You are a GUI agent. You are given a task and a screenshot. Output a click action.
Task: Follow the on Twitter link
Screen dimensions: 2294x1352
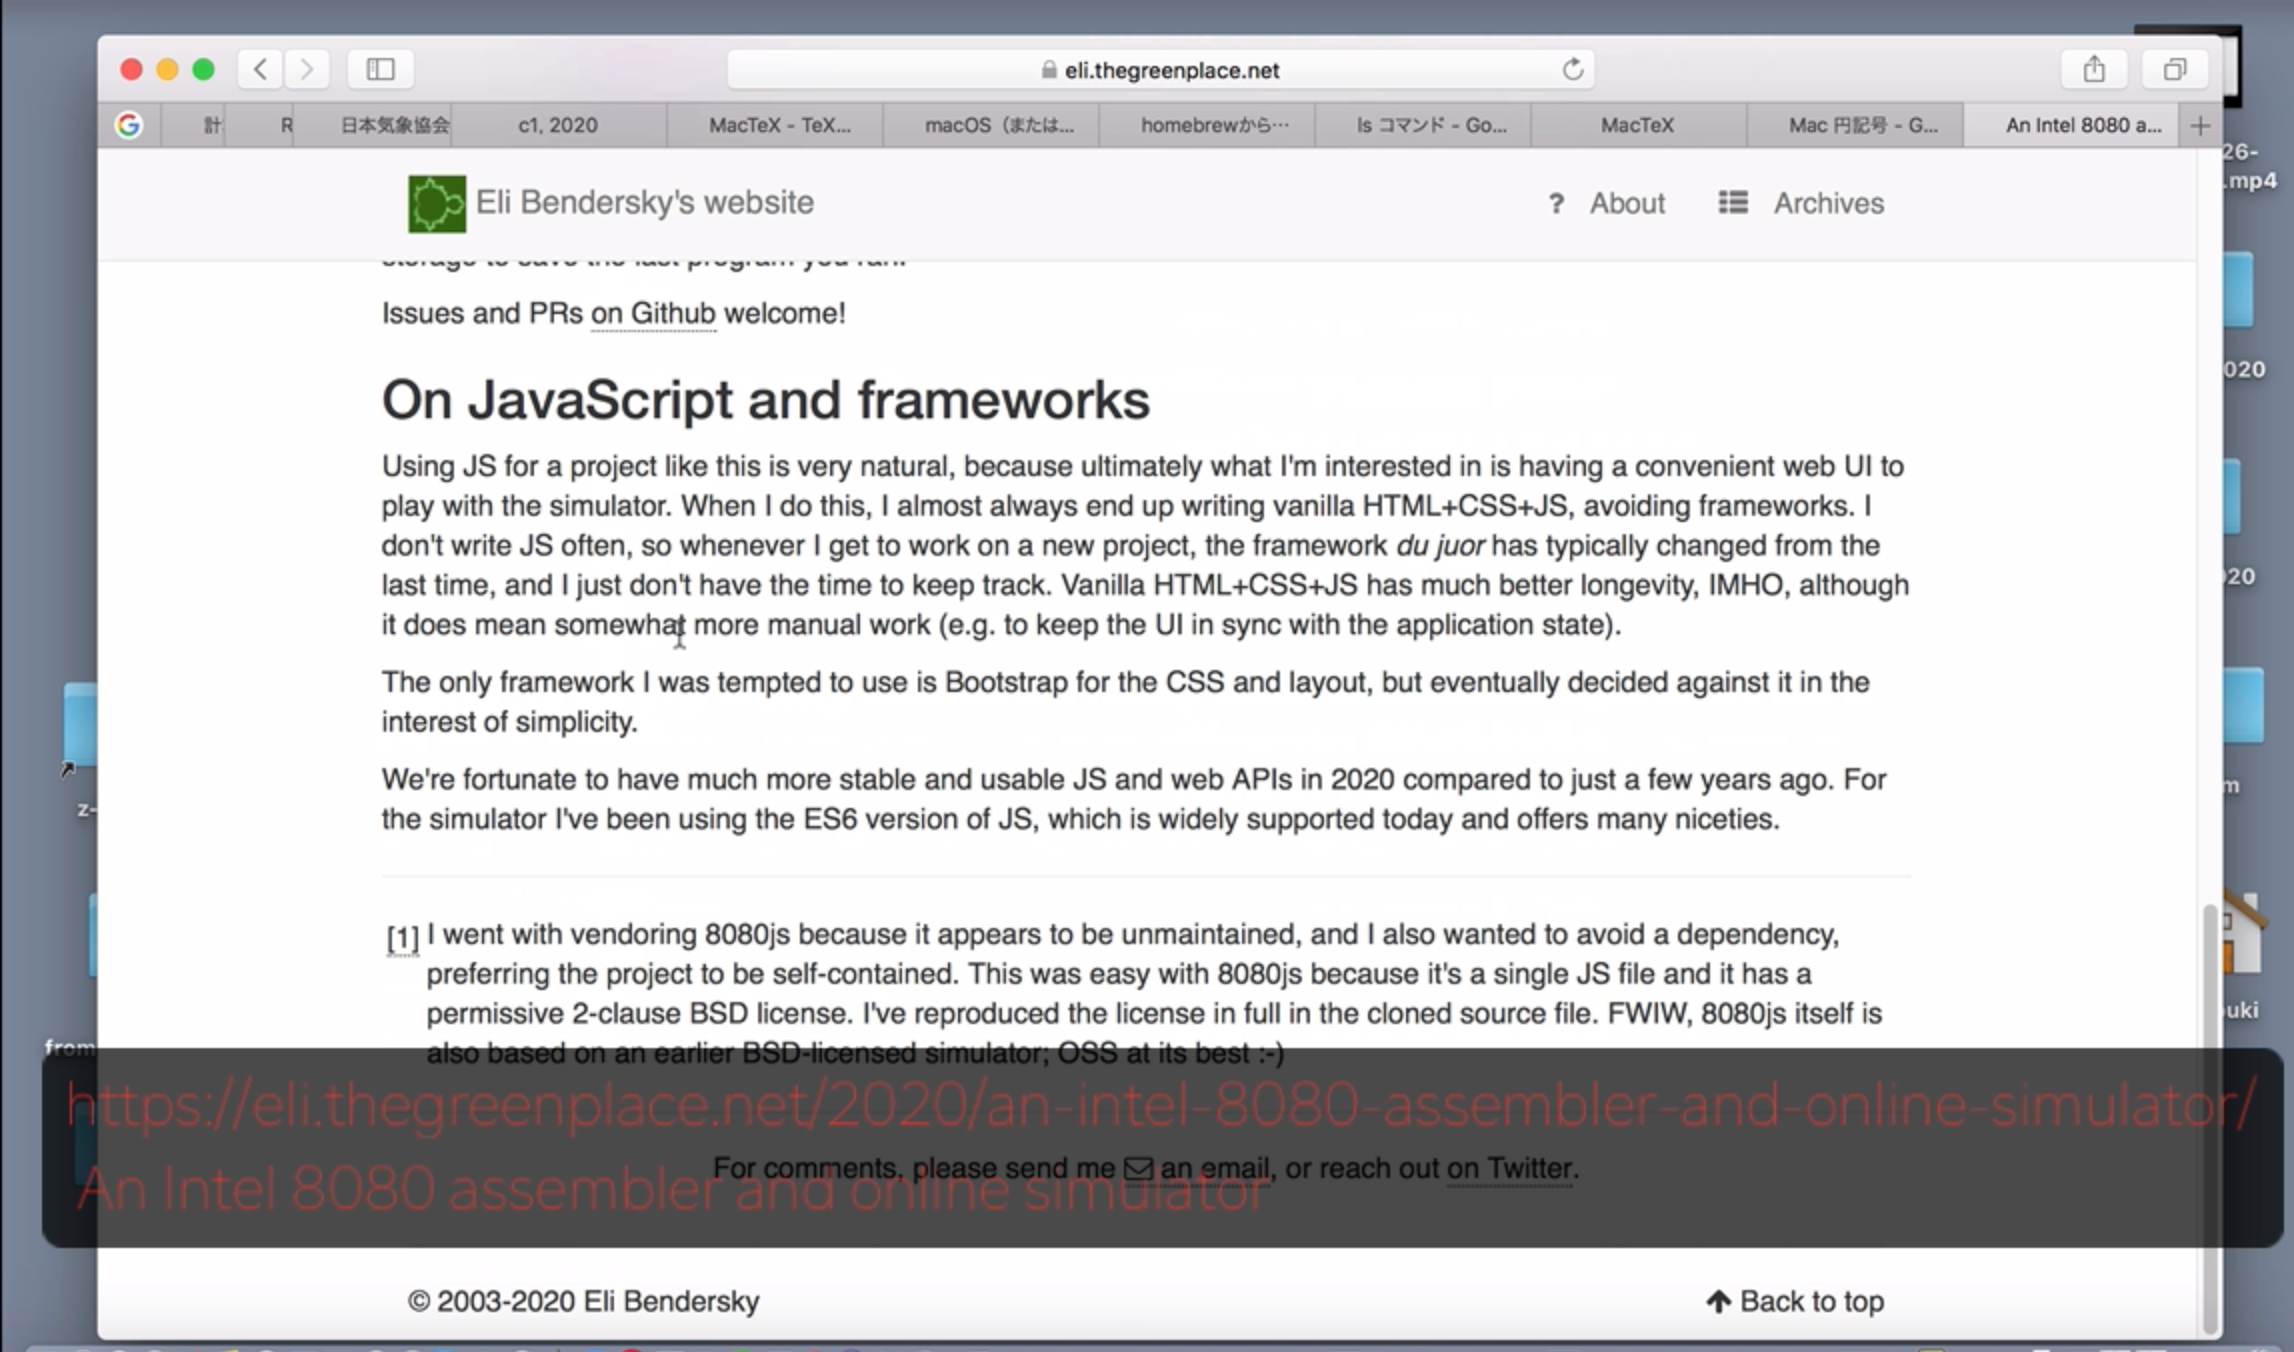point(1510,1168)
